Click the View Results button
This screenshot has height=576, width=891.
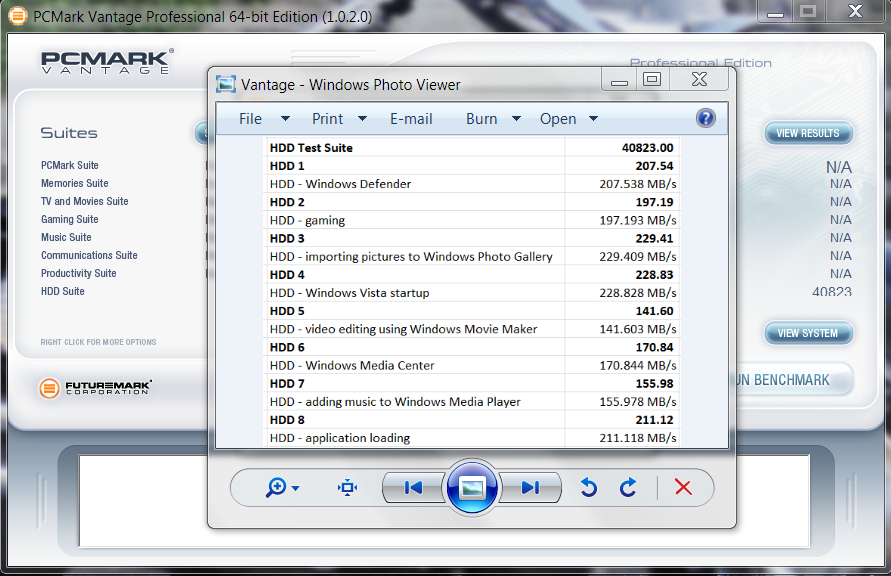(808, 133)
